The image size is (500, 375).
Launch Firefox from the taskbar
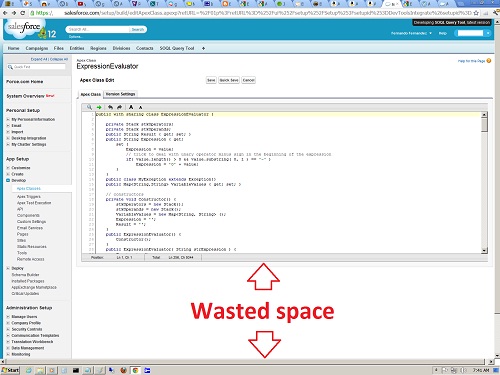pyautogui.click(x=123, y=370)
